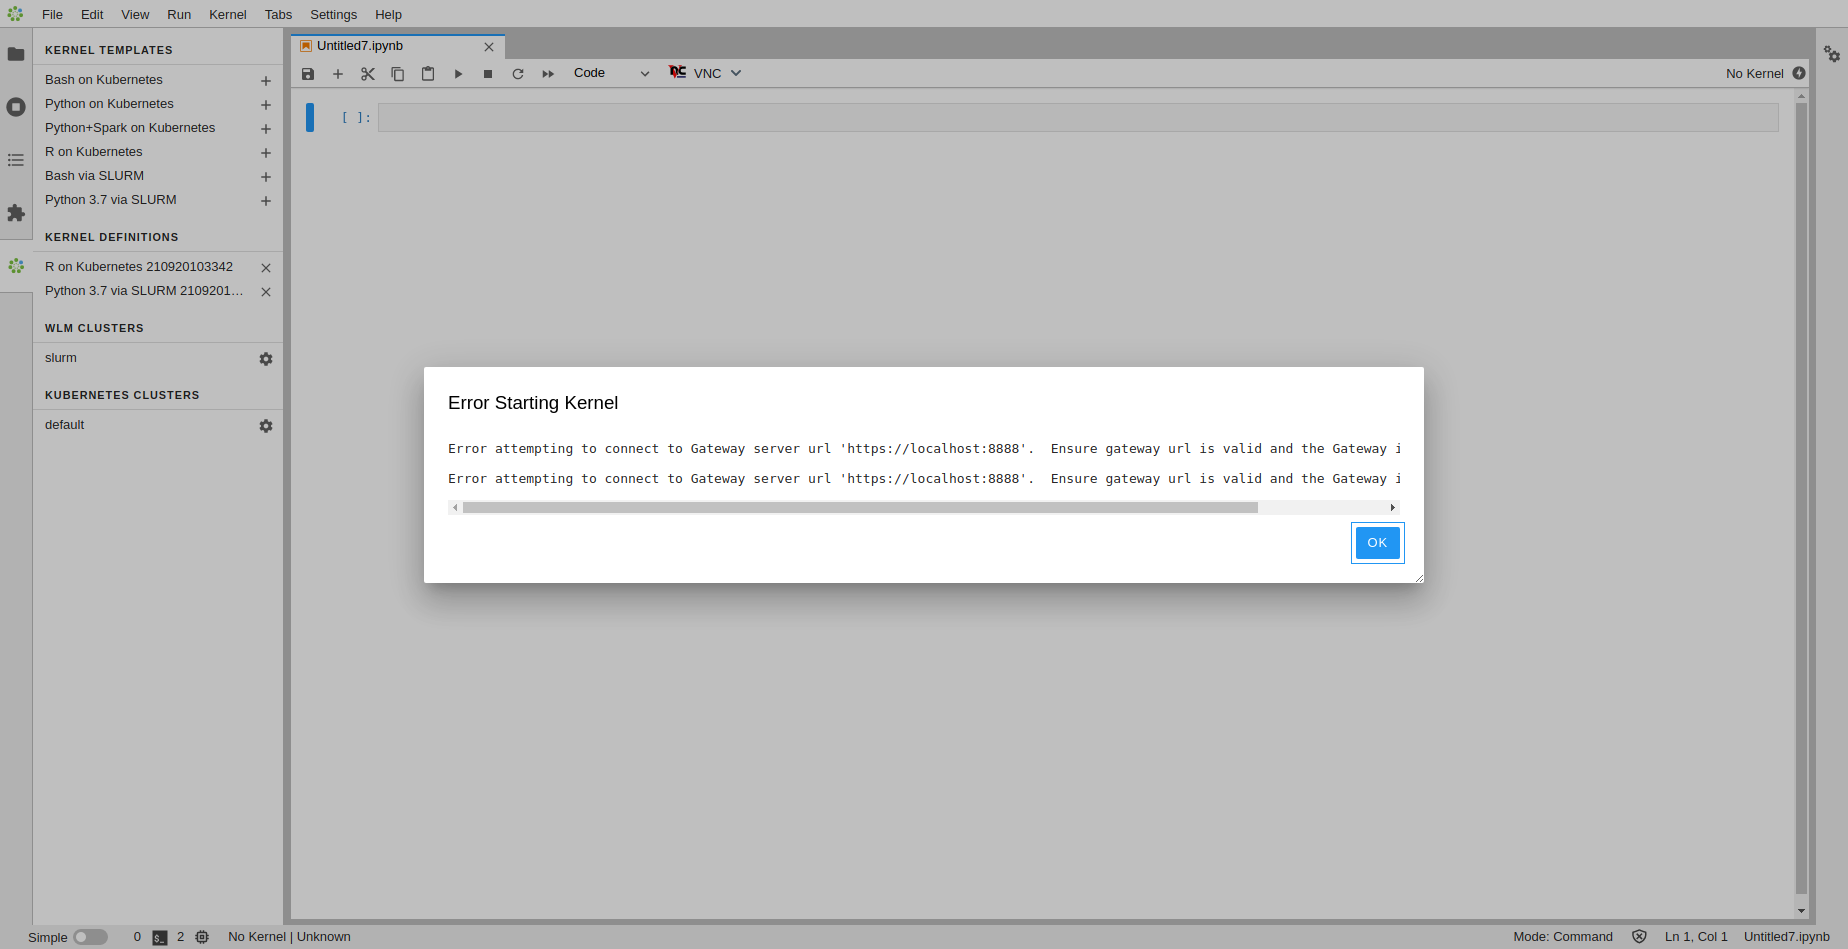Dismiss the kernel error with OK

pos(1377,542)
